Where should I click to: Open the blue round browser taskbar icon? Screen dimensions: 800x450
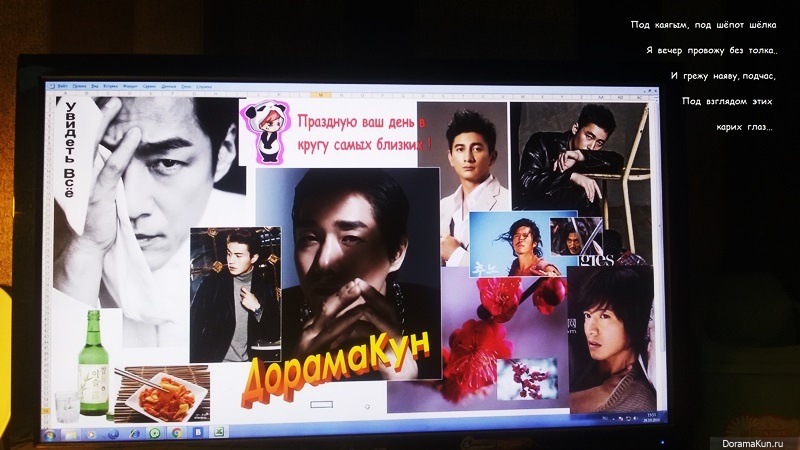(x=113, y=434)
